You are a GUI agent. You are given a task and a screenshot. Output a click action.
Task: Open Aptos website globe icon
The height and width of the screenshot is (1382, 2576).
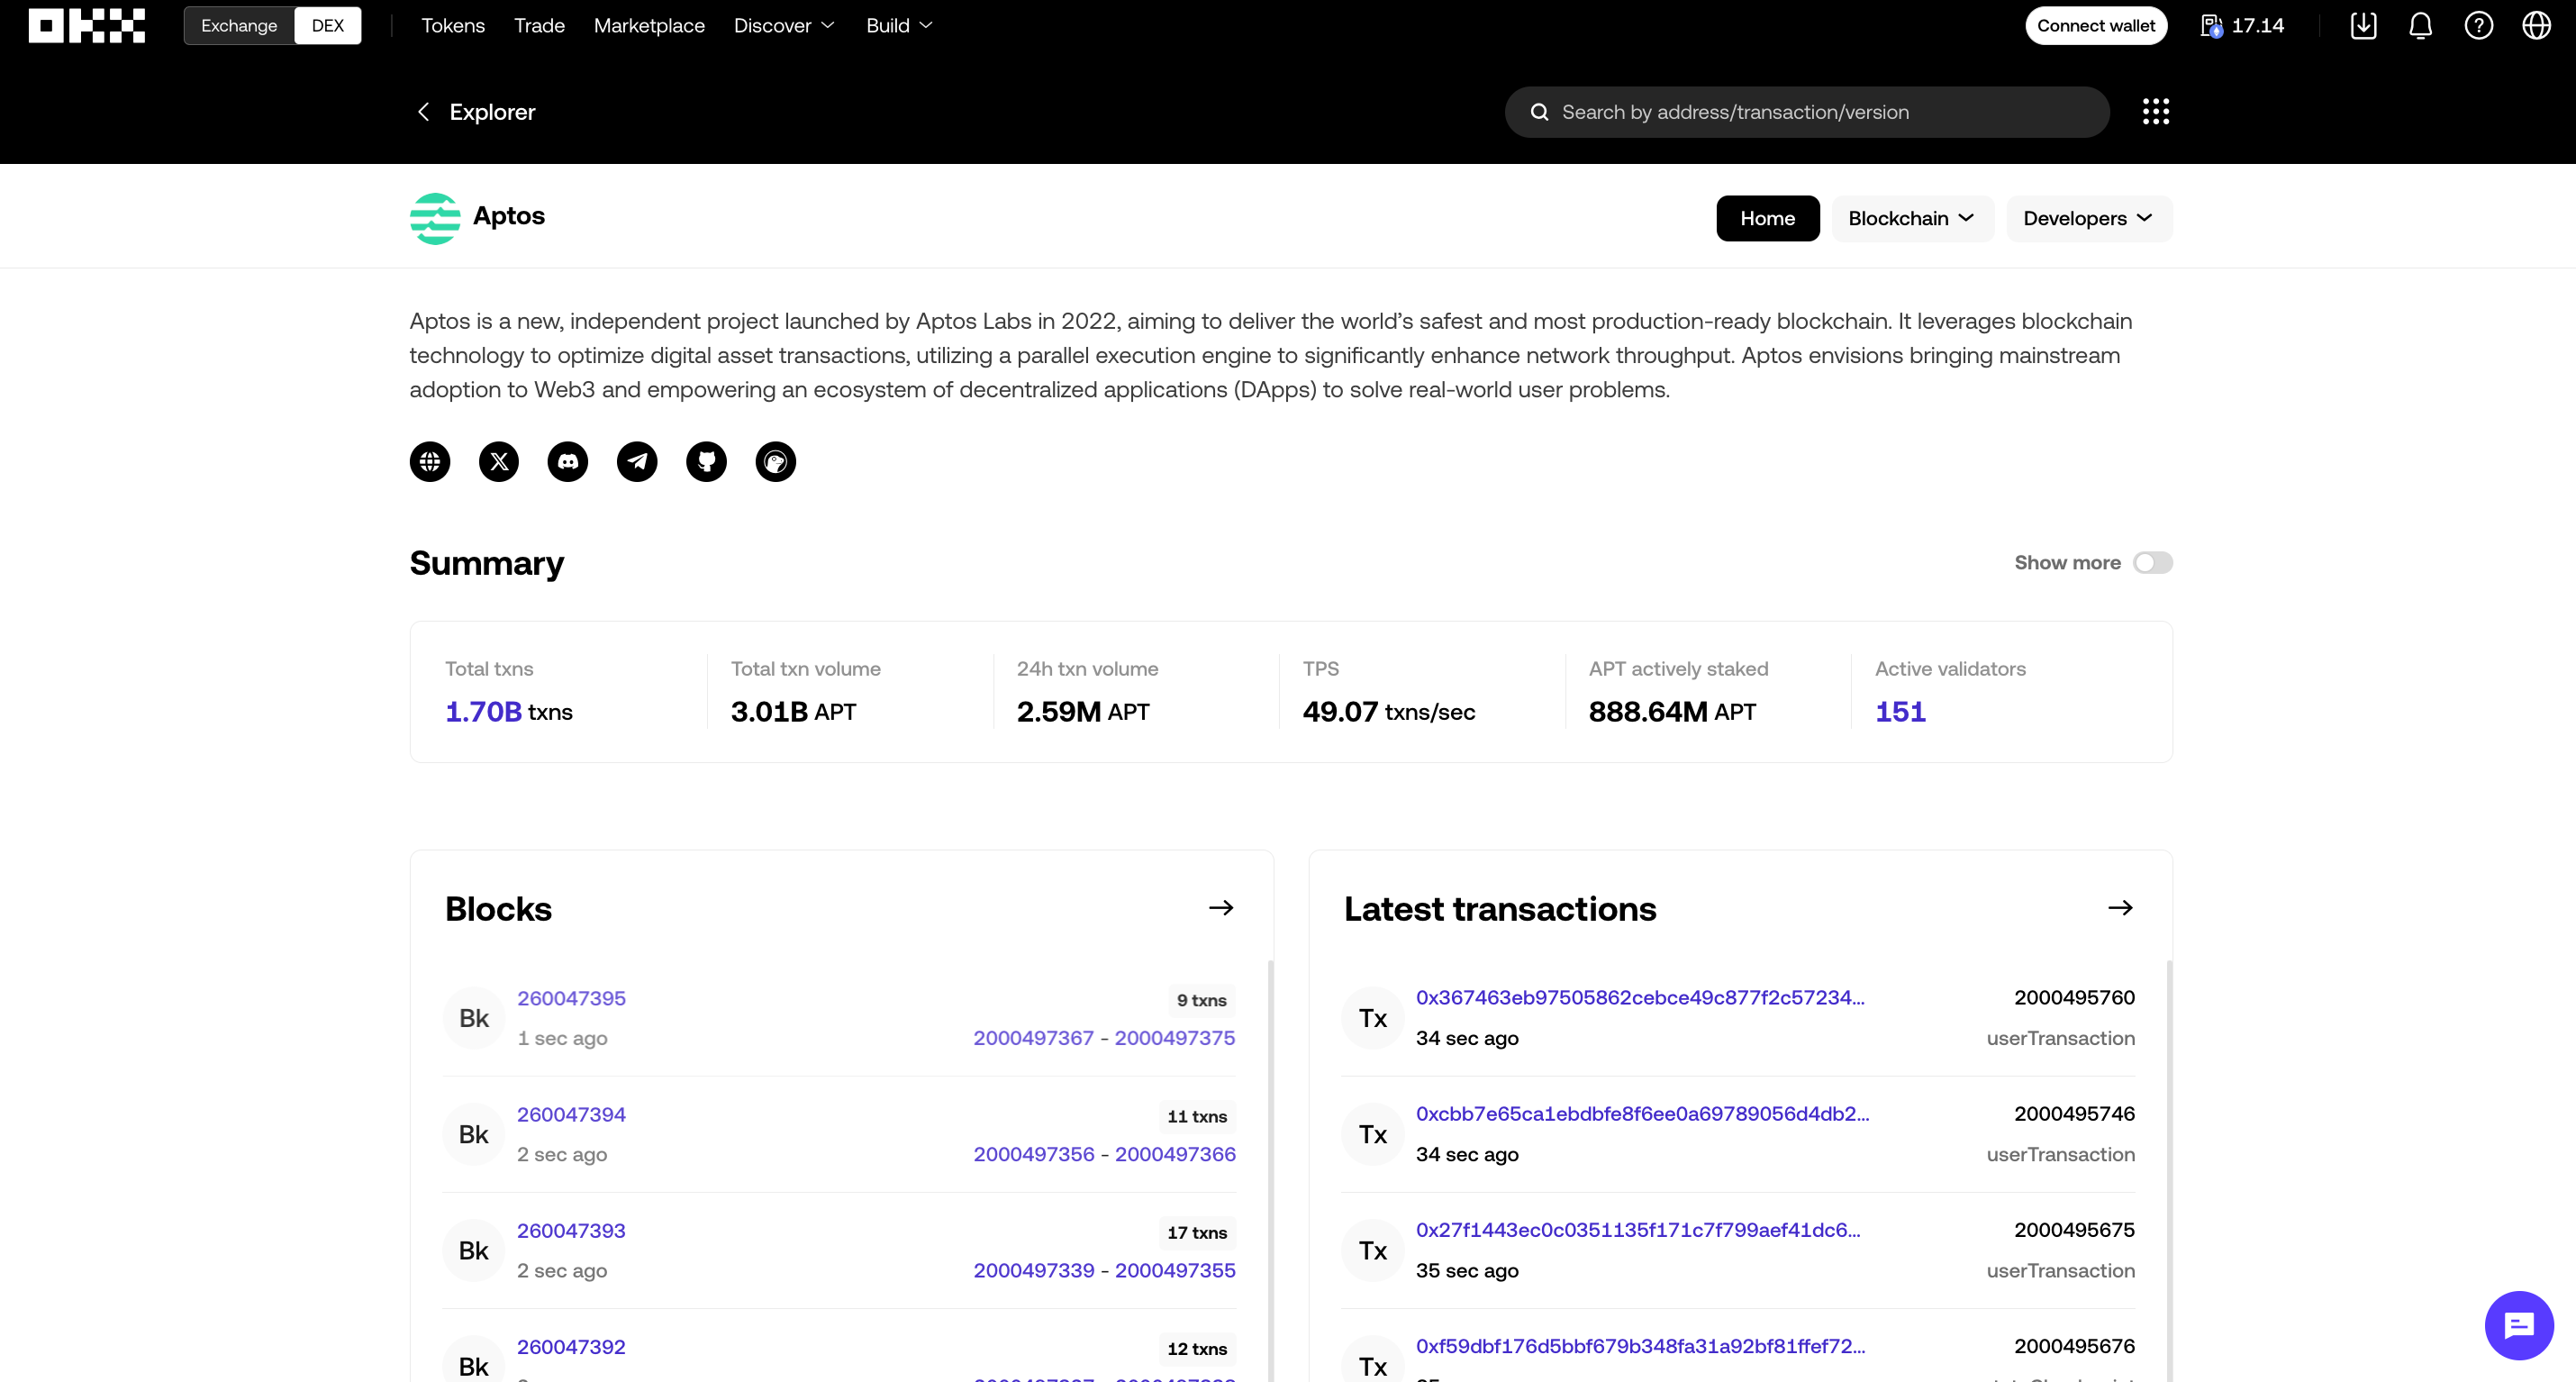(x=430, y=461)
